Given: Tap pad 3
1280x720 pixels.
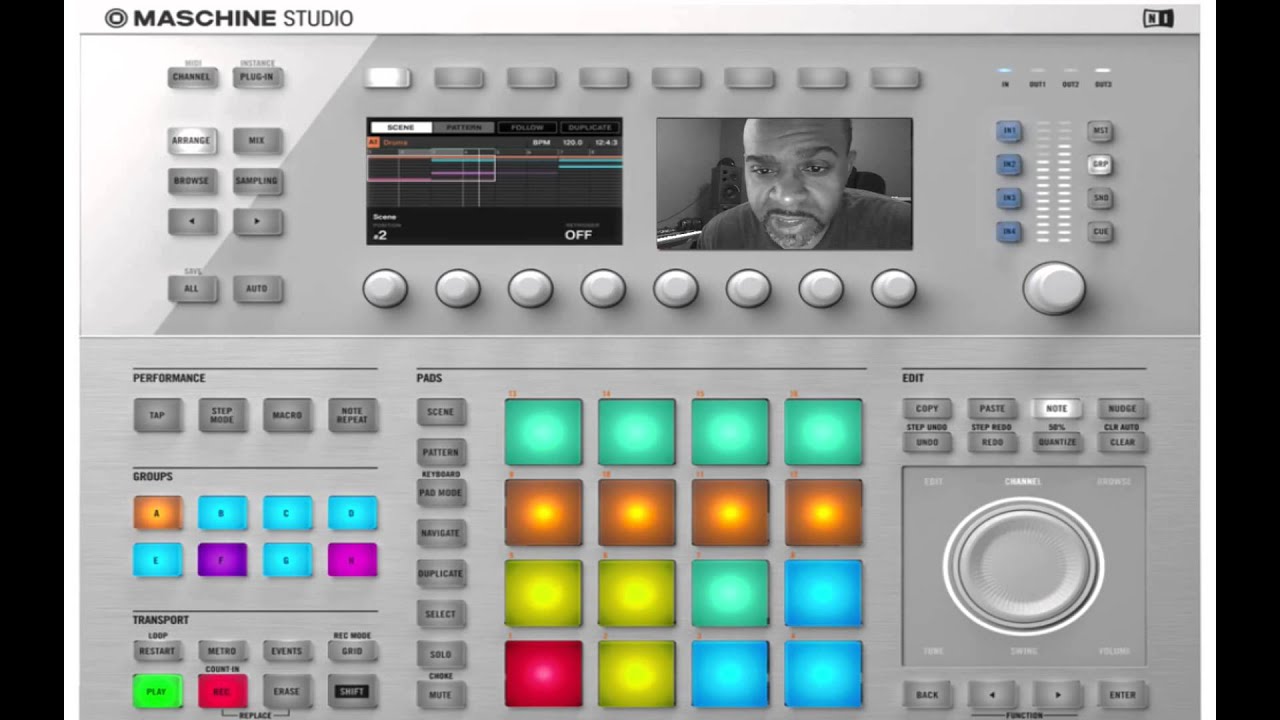Looking at the screenshot, I should (730, 673).
